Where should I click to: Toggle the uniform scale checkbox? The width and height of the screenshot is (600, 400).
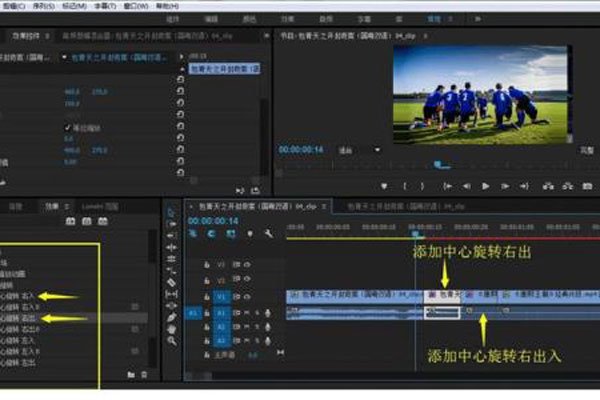[x=67, y=128]
